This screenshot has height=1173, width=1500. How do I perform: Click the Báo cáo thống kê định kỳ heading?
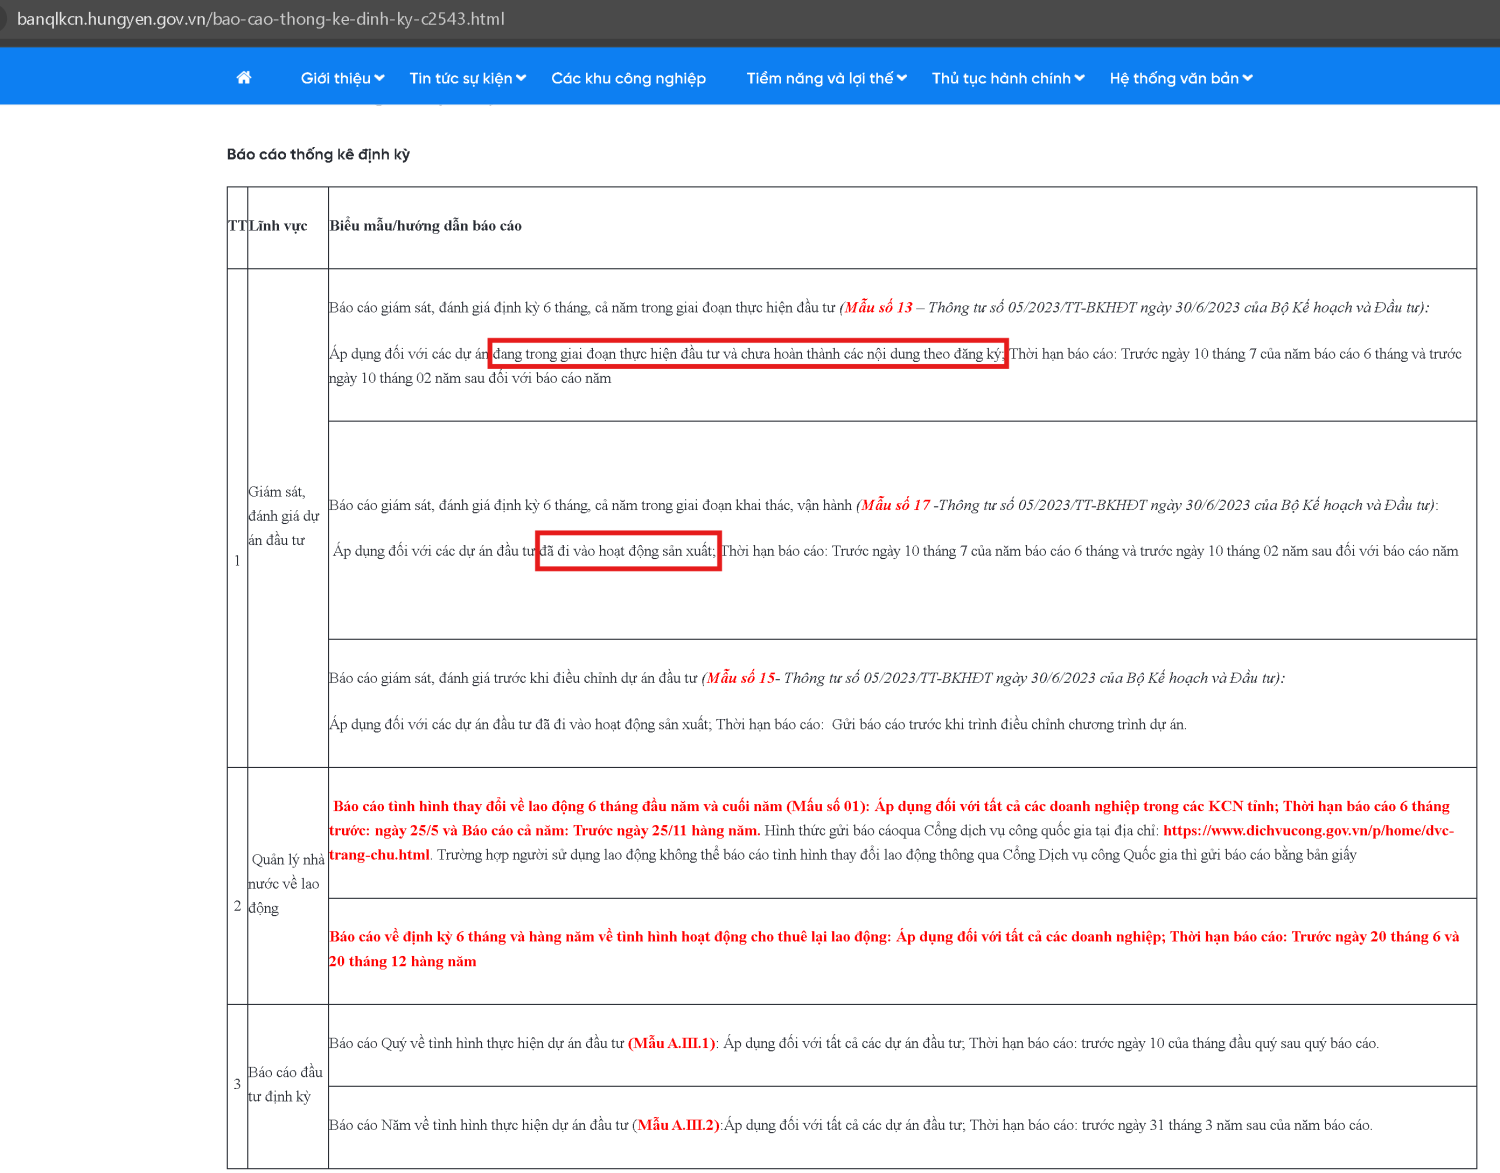pos(318,154)
